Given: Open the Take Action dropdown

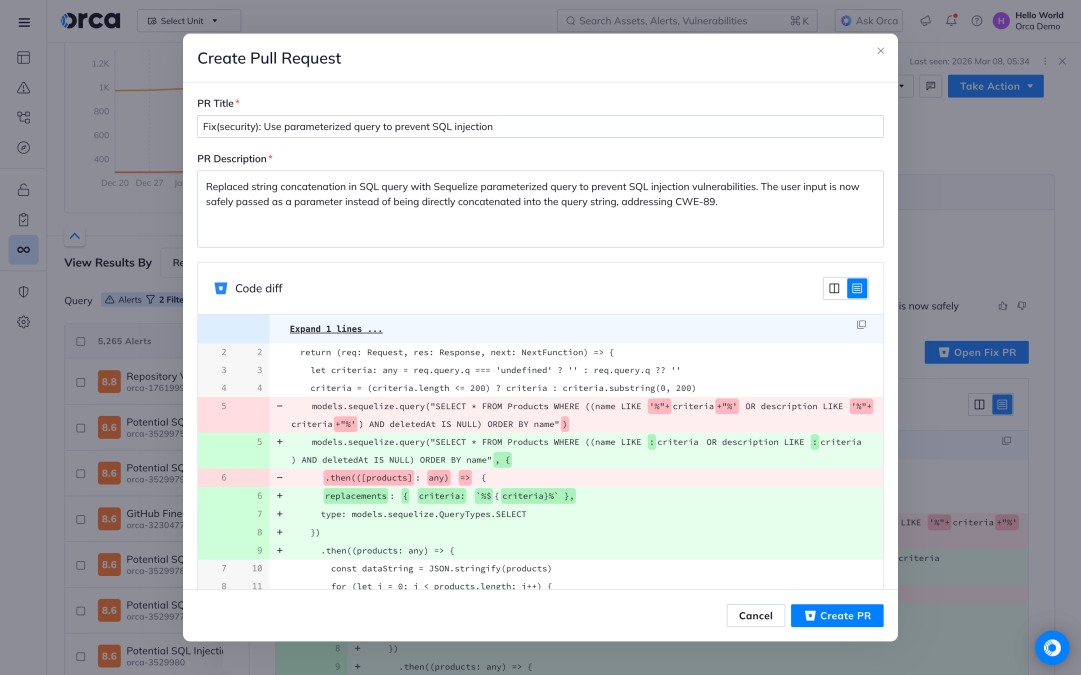Looking at the screenshot, I should coord(994,86).
